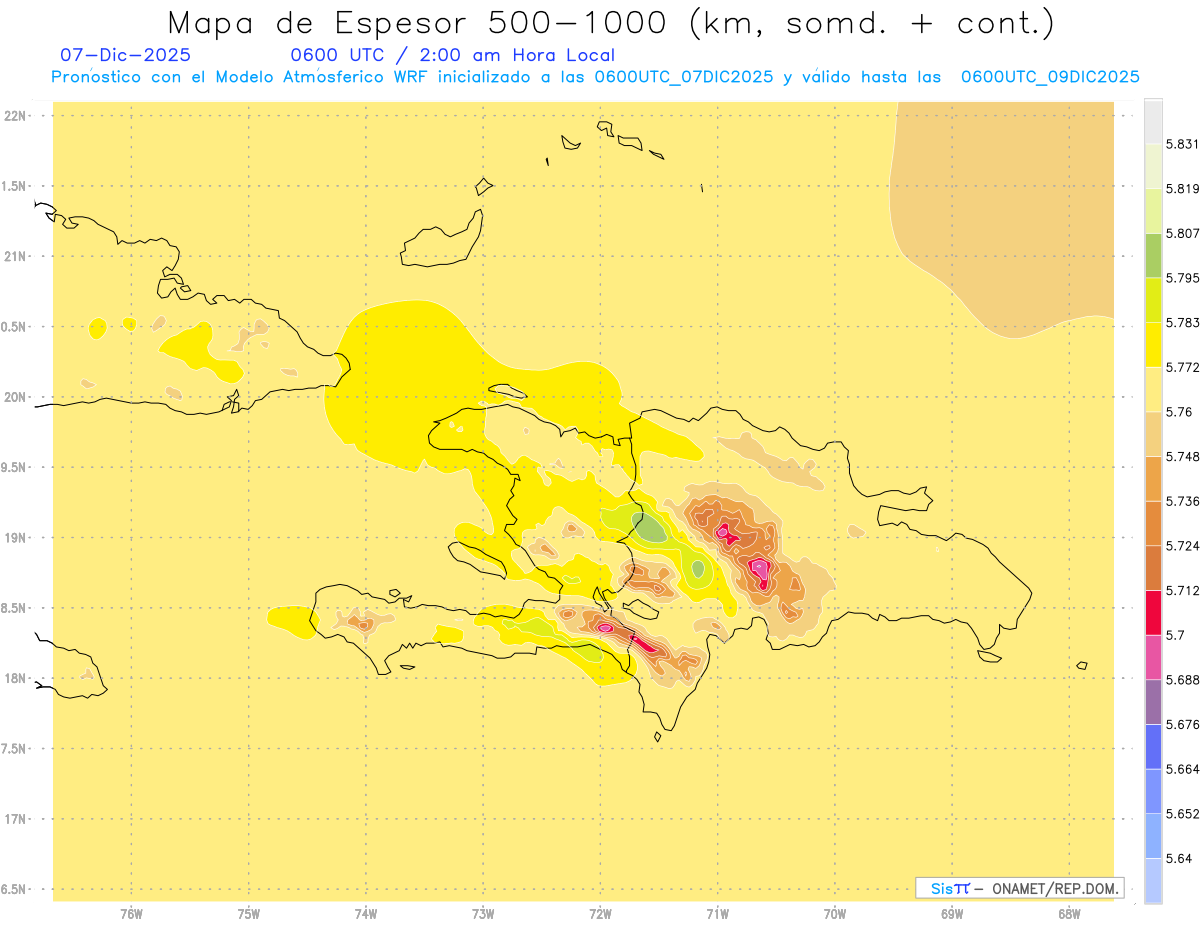Click the 70W longitude label

[x=835, y=914]
